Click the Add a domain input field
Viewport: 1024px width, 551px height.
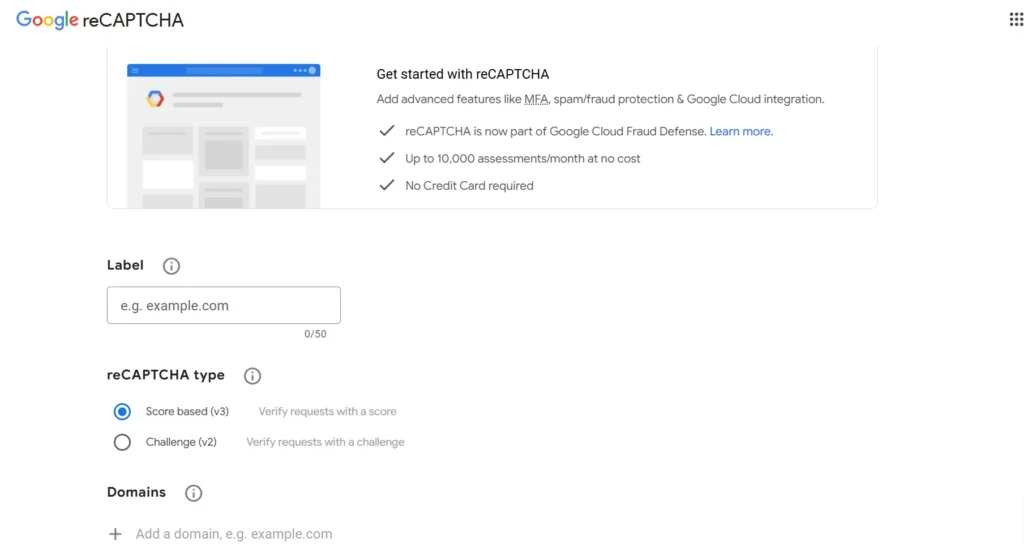(234, 534)
